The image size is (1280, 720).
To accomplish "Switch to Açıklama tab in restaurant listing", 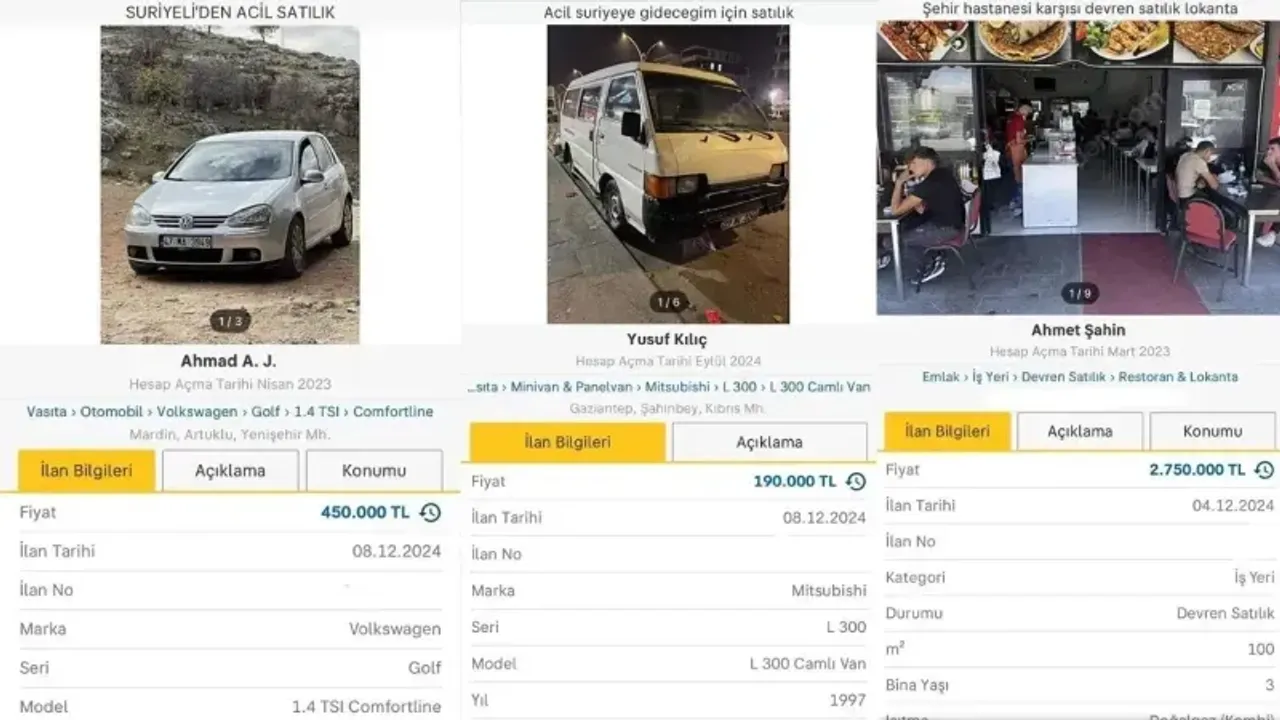I will 1080,431.
